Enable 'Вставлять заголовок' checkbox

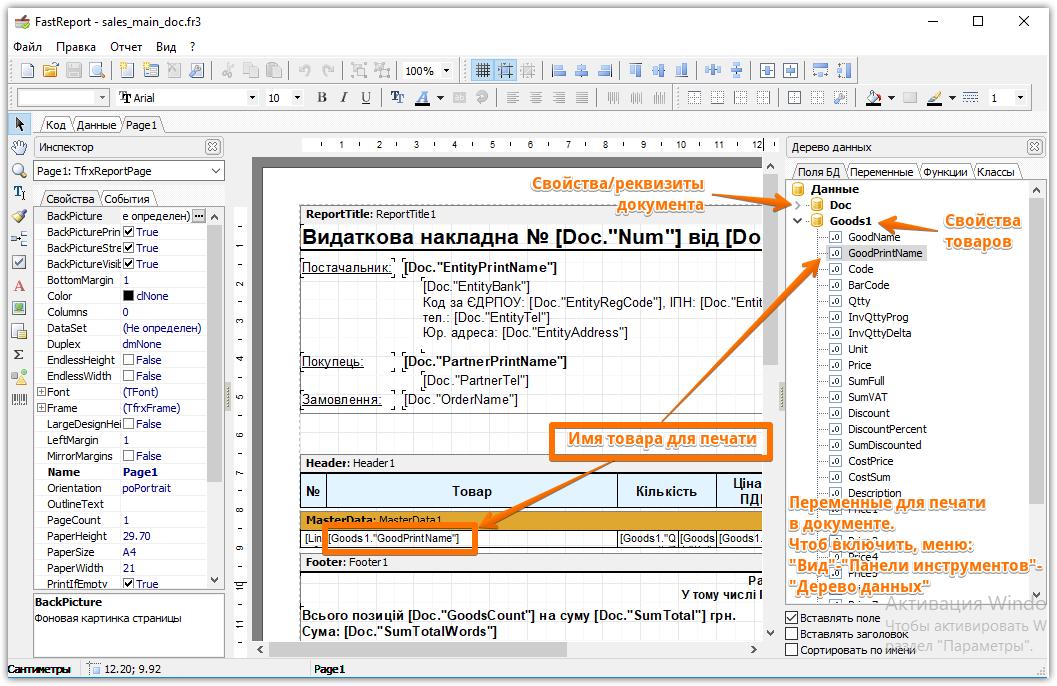coord(792,633)
